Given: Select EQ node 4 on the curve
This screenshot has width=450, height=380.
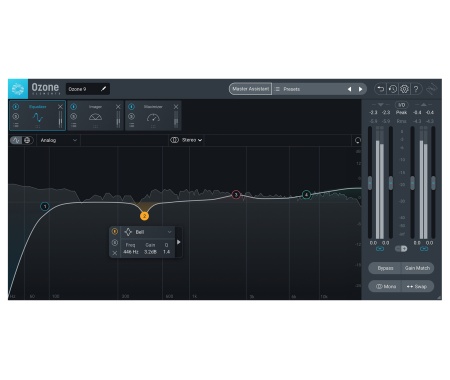Looking at the screenshot, I should 306,194.
